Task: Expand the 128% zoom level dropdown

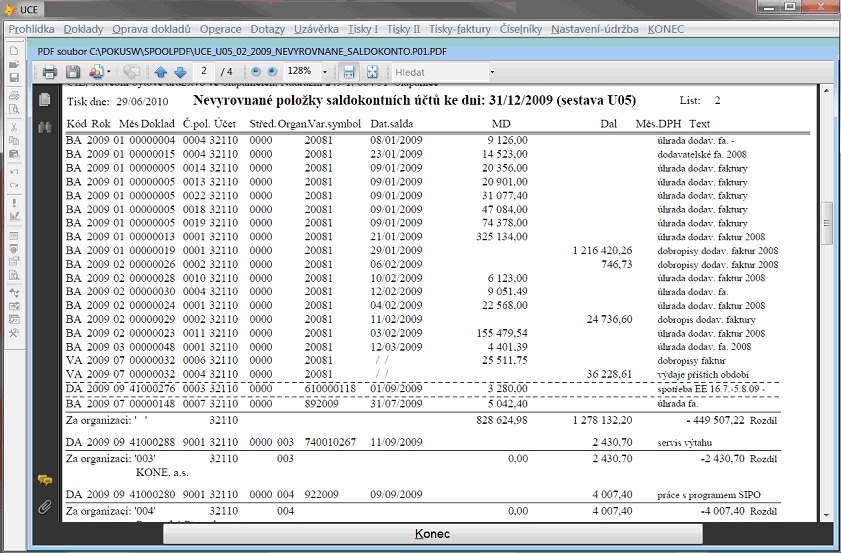Action: point(326,72)
